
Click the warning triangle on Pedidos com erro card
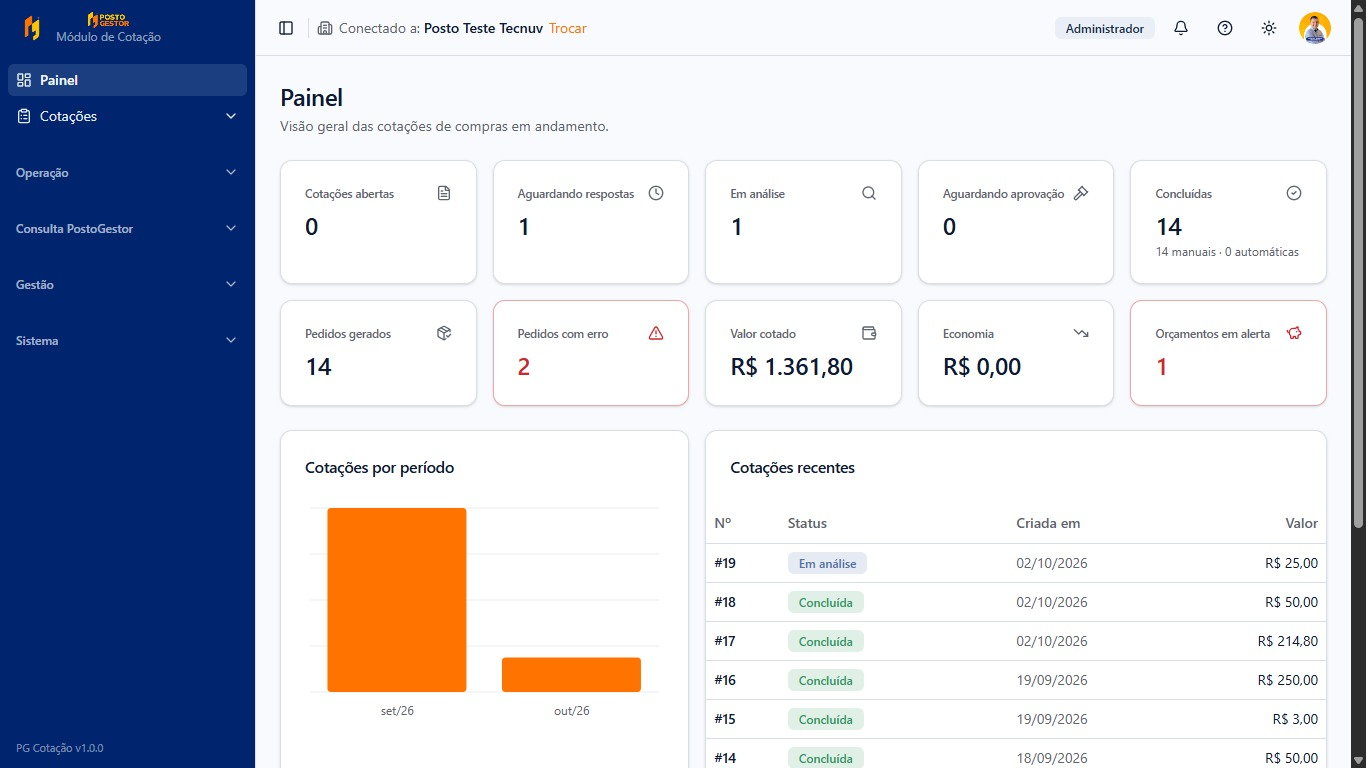coord(656,333)
